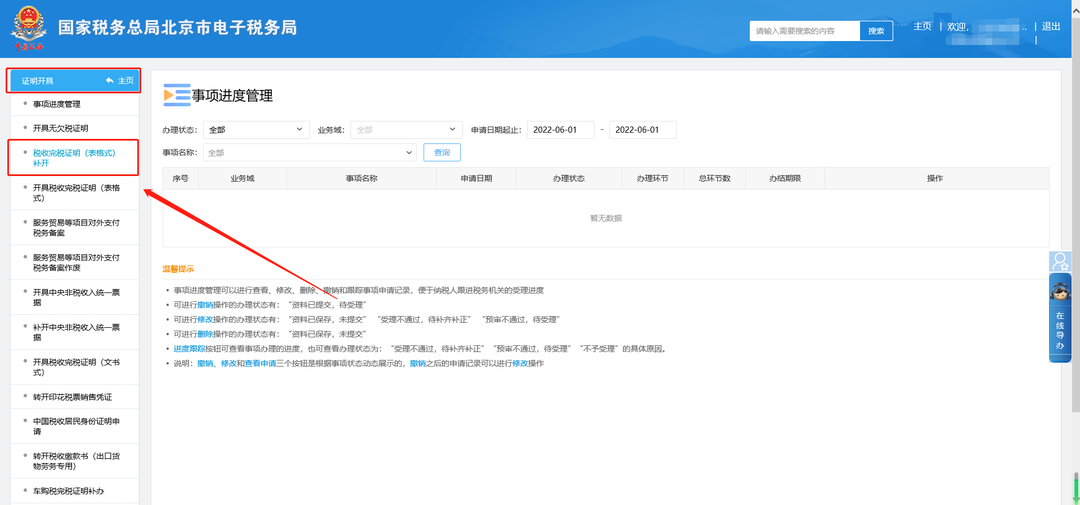Click 国家税务总局北京市电子税务局 site title
1080x505 pixels.
click(177, 28)
